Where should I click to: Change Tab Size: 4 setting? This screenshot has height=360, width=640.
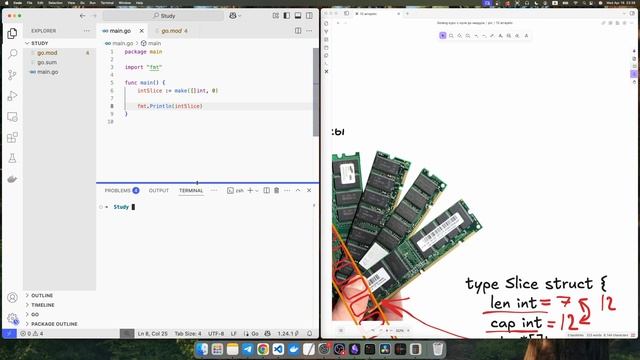pos(188,333)
